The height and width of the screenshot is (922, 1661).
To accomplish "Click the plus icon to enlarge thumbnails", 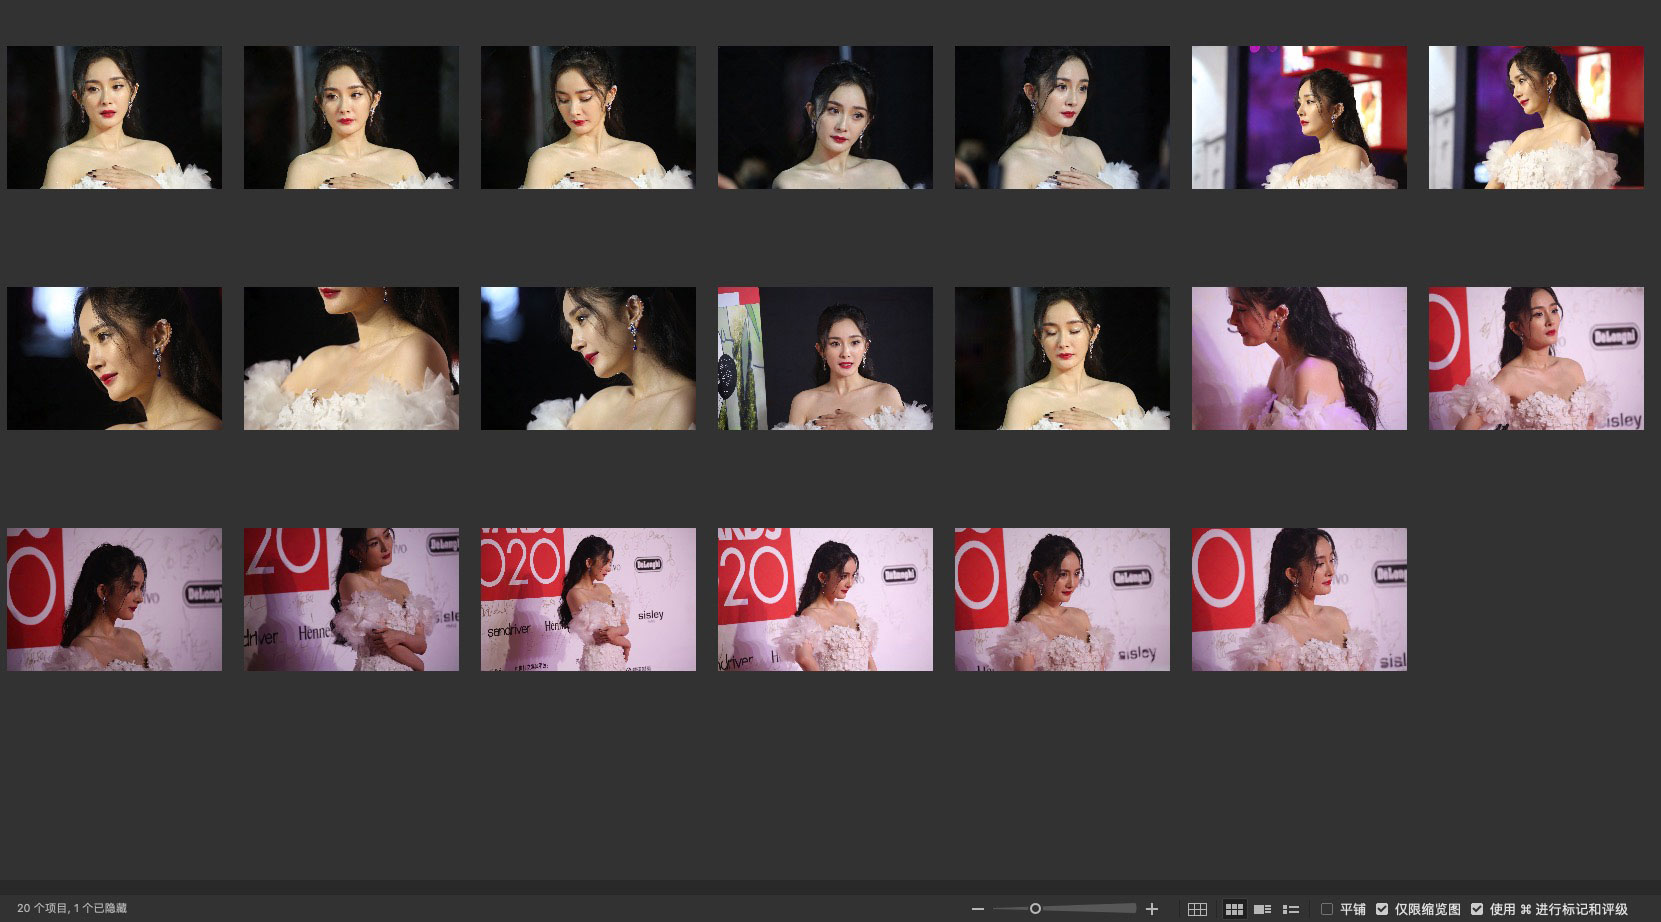I will coord(1152,909).
